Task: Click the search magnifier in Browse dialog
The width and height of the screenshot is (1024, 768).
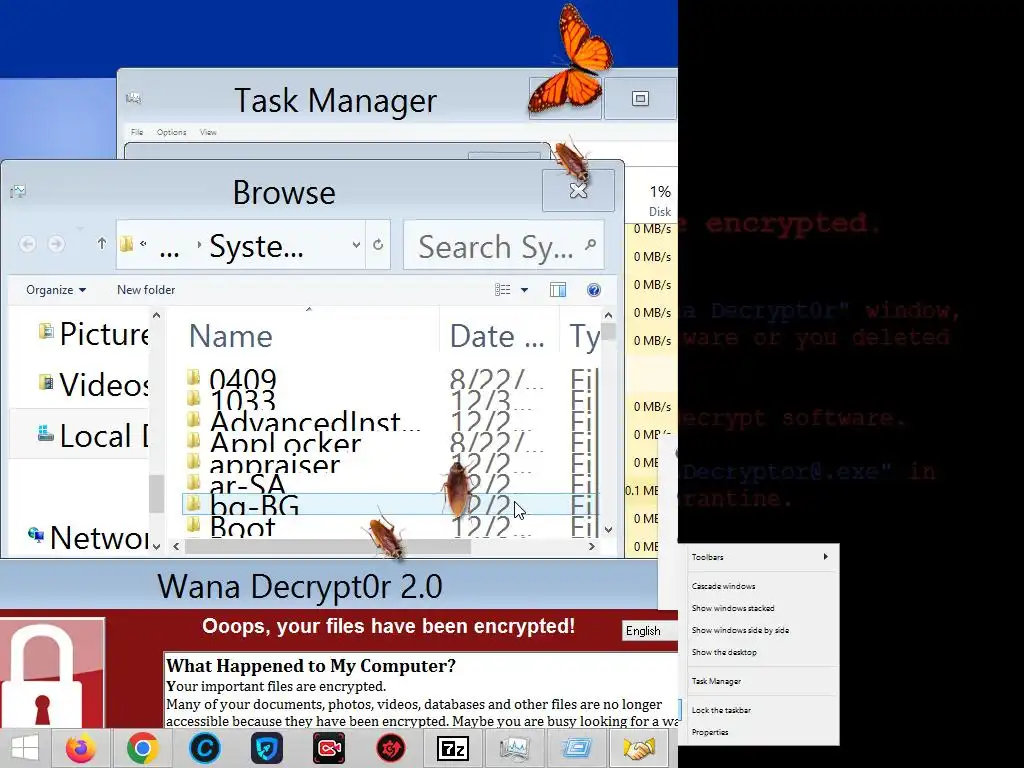Action: 590,245
